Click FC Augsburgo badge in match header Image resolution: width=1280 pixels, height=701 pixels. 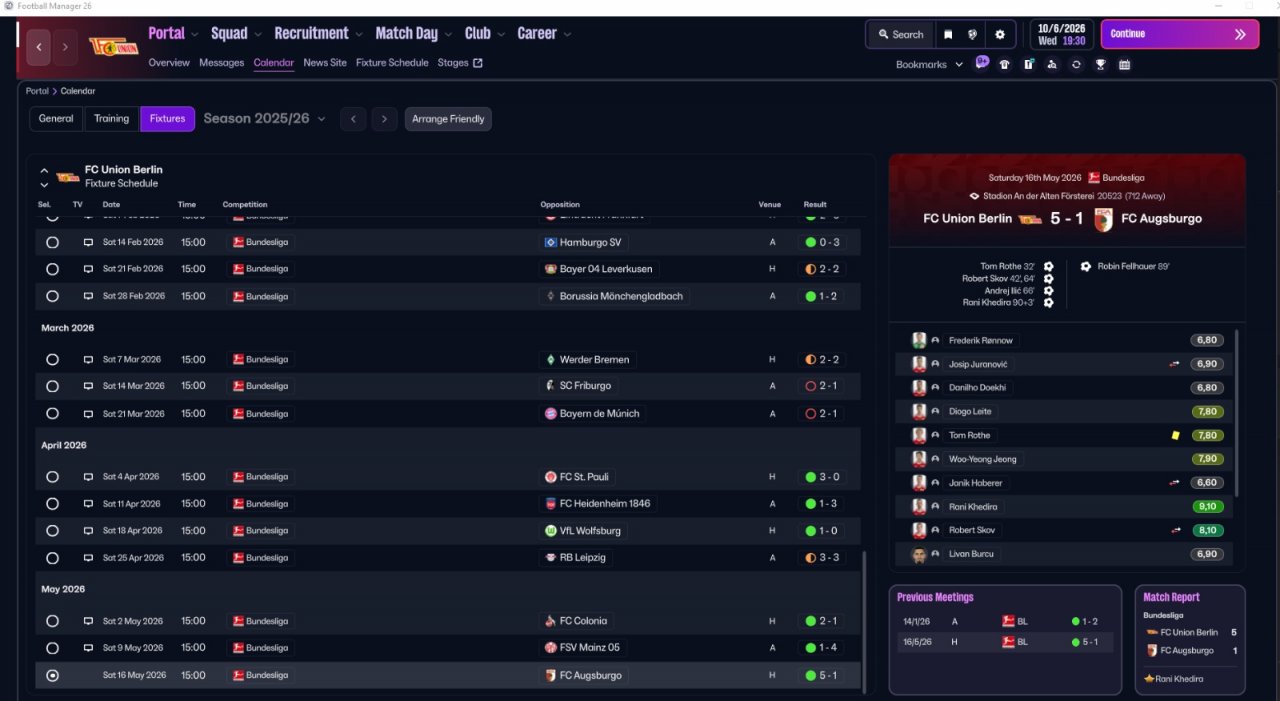click(1104, 219)
